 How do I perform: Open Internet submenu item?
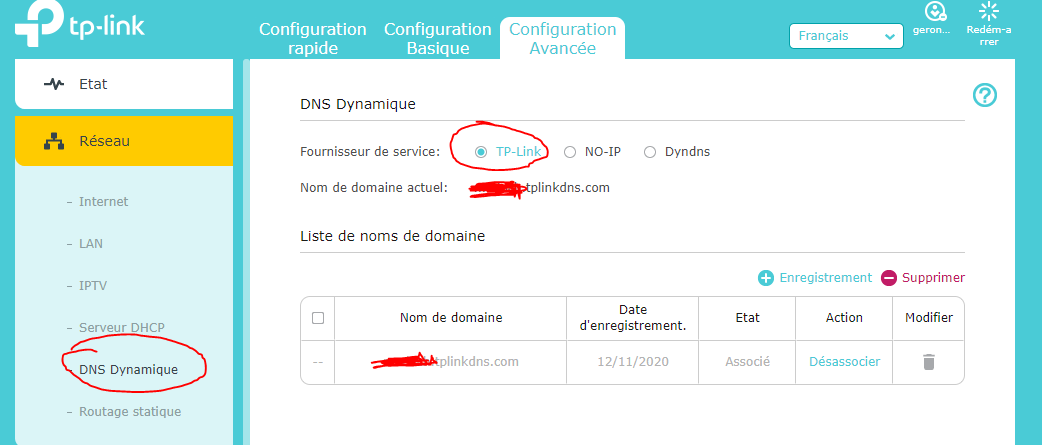[103, 201]
